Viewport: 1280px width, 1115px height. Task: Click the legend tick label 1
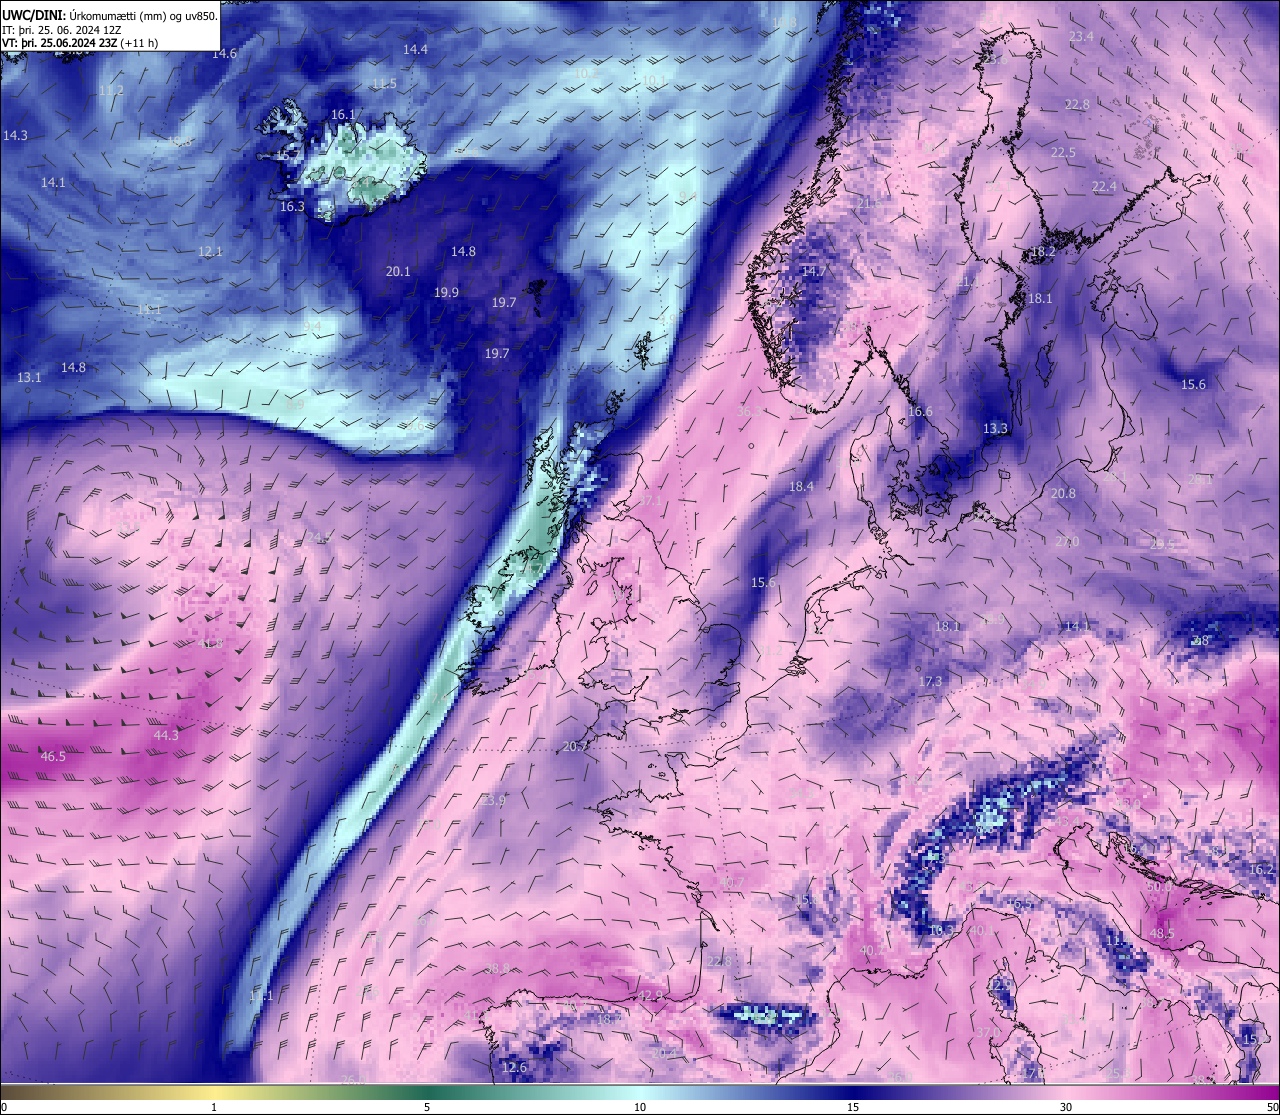click(214, 1107)
